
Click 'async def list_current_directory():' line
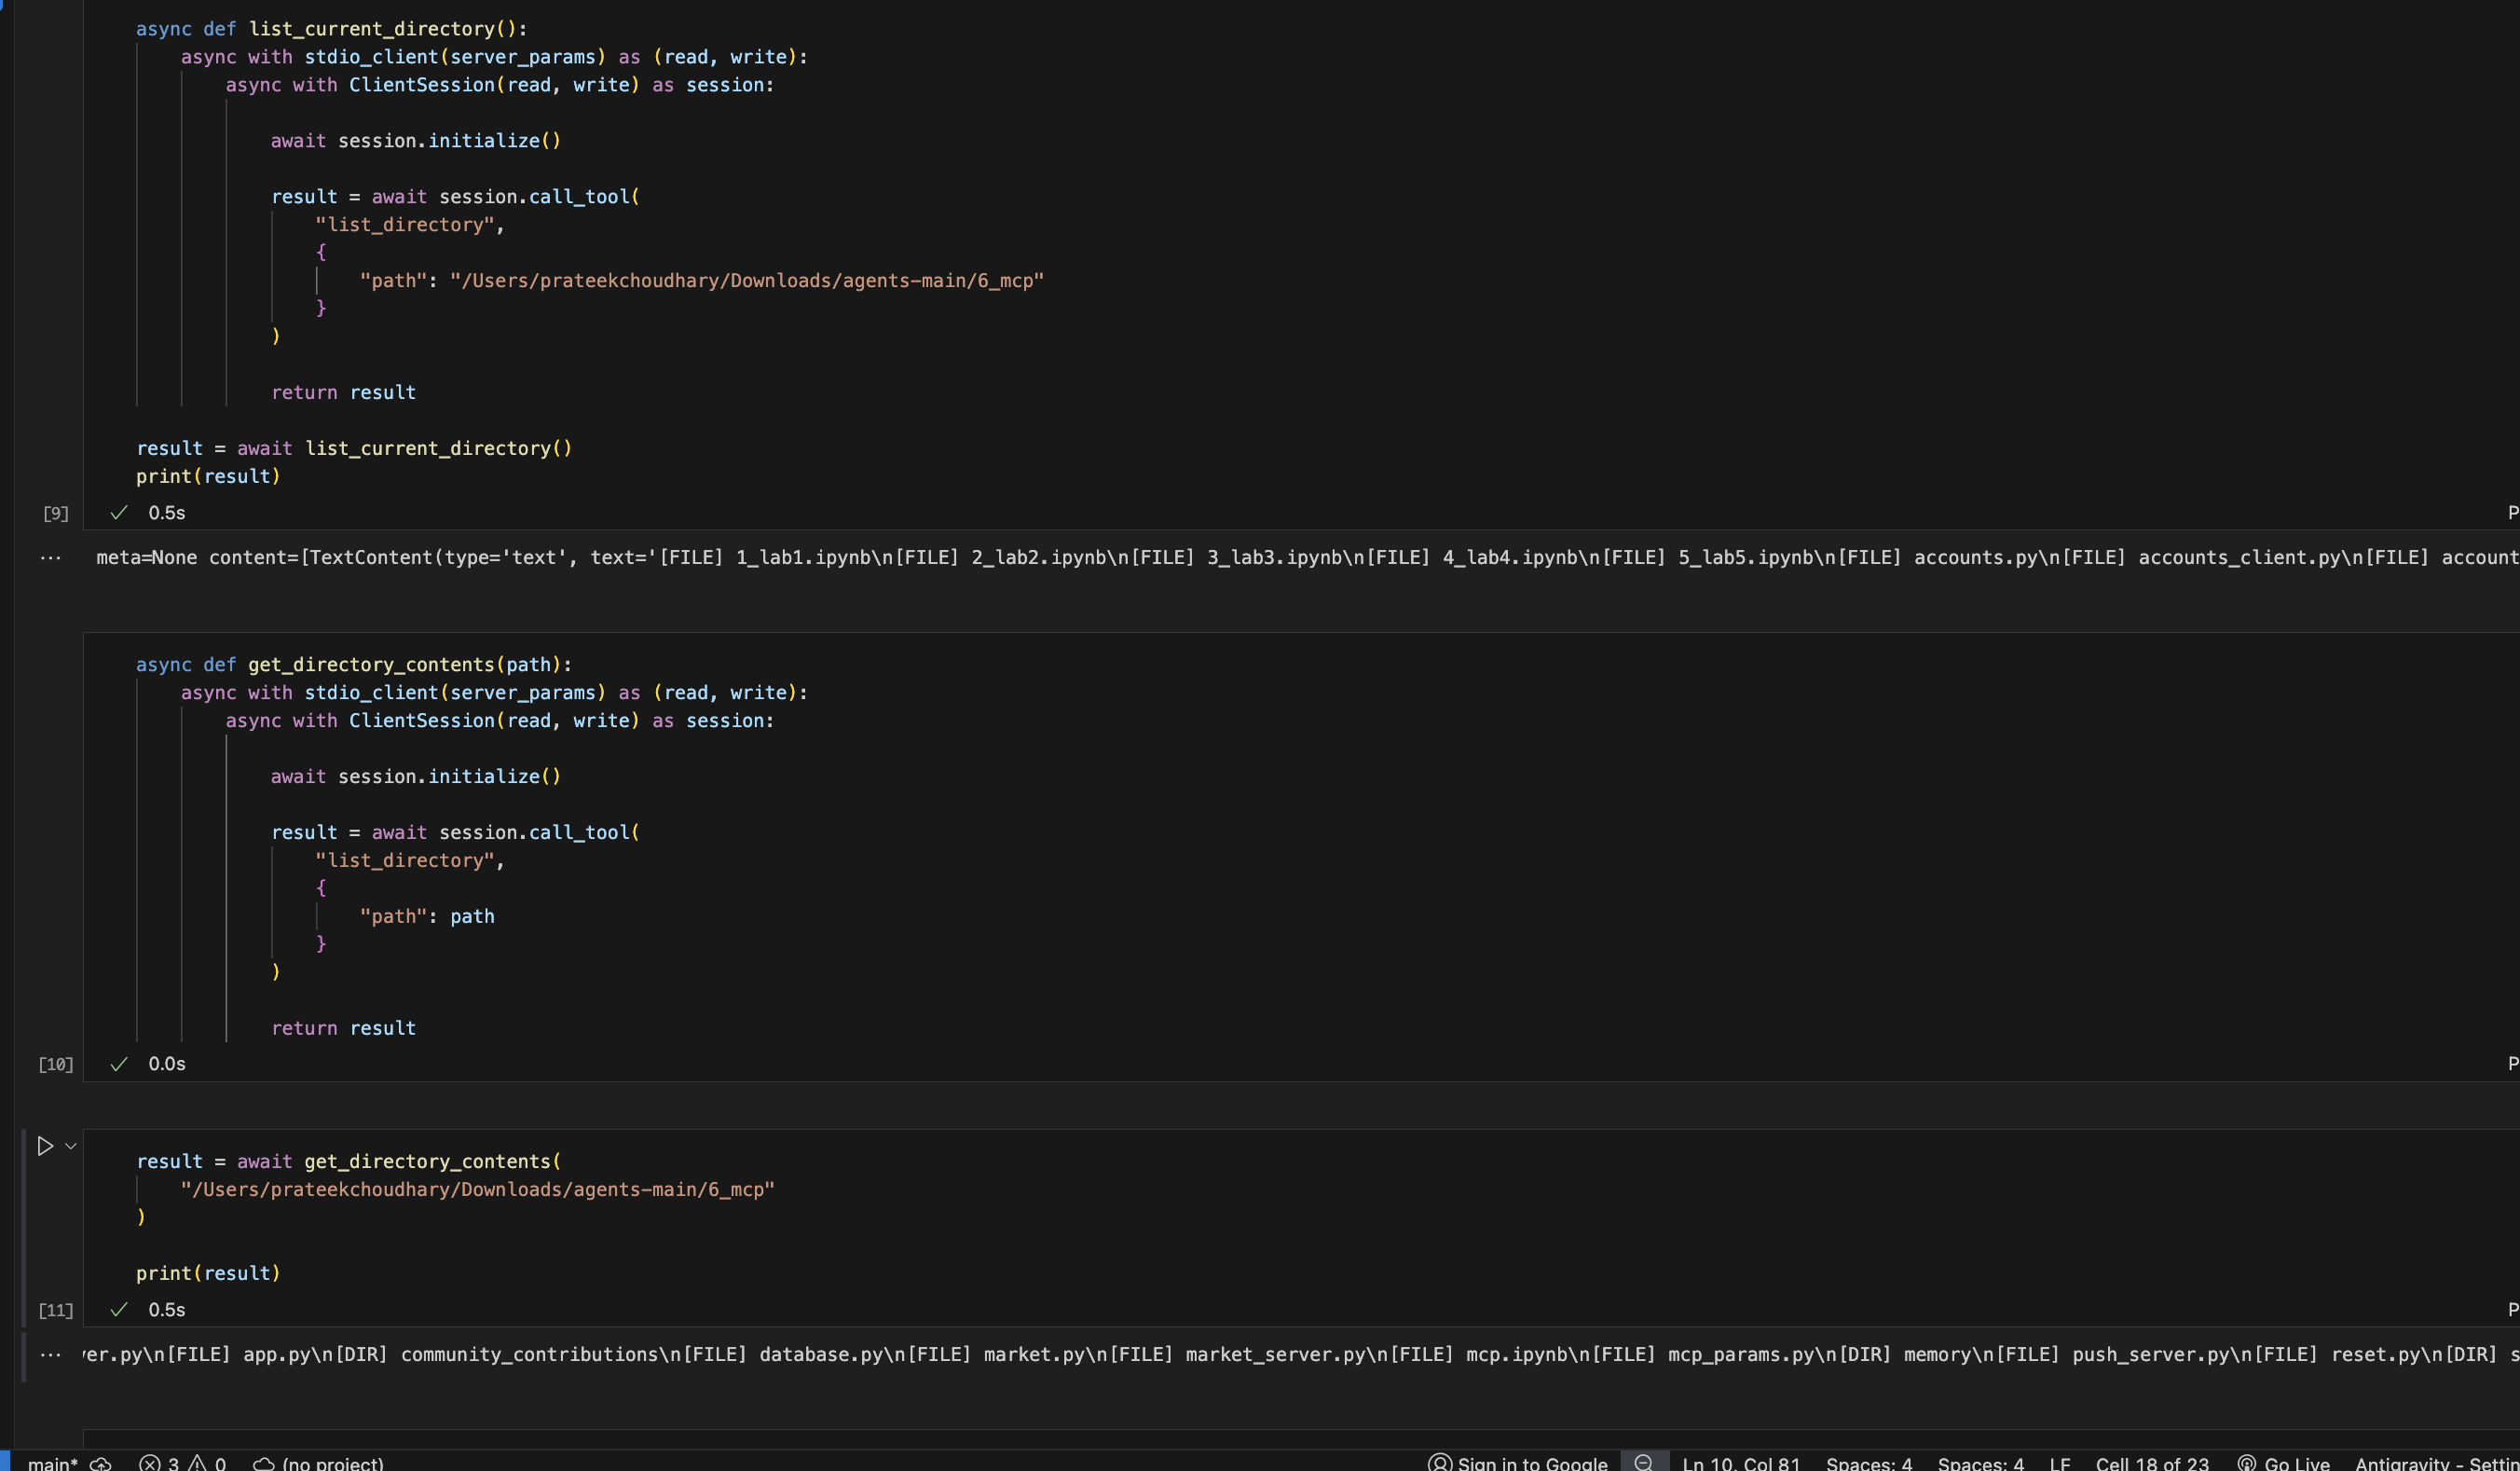click(332, 29)
